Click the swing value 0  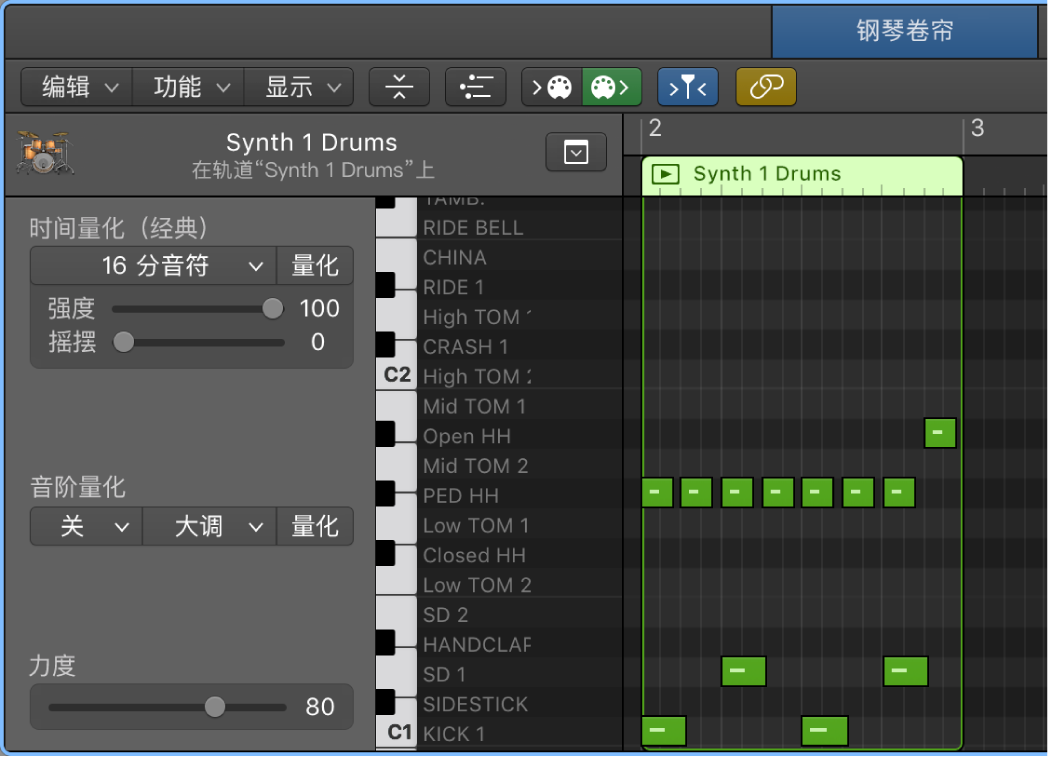[x=317, y=342]
